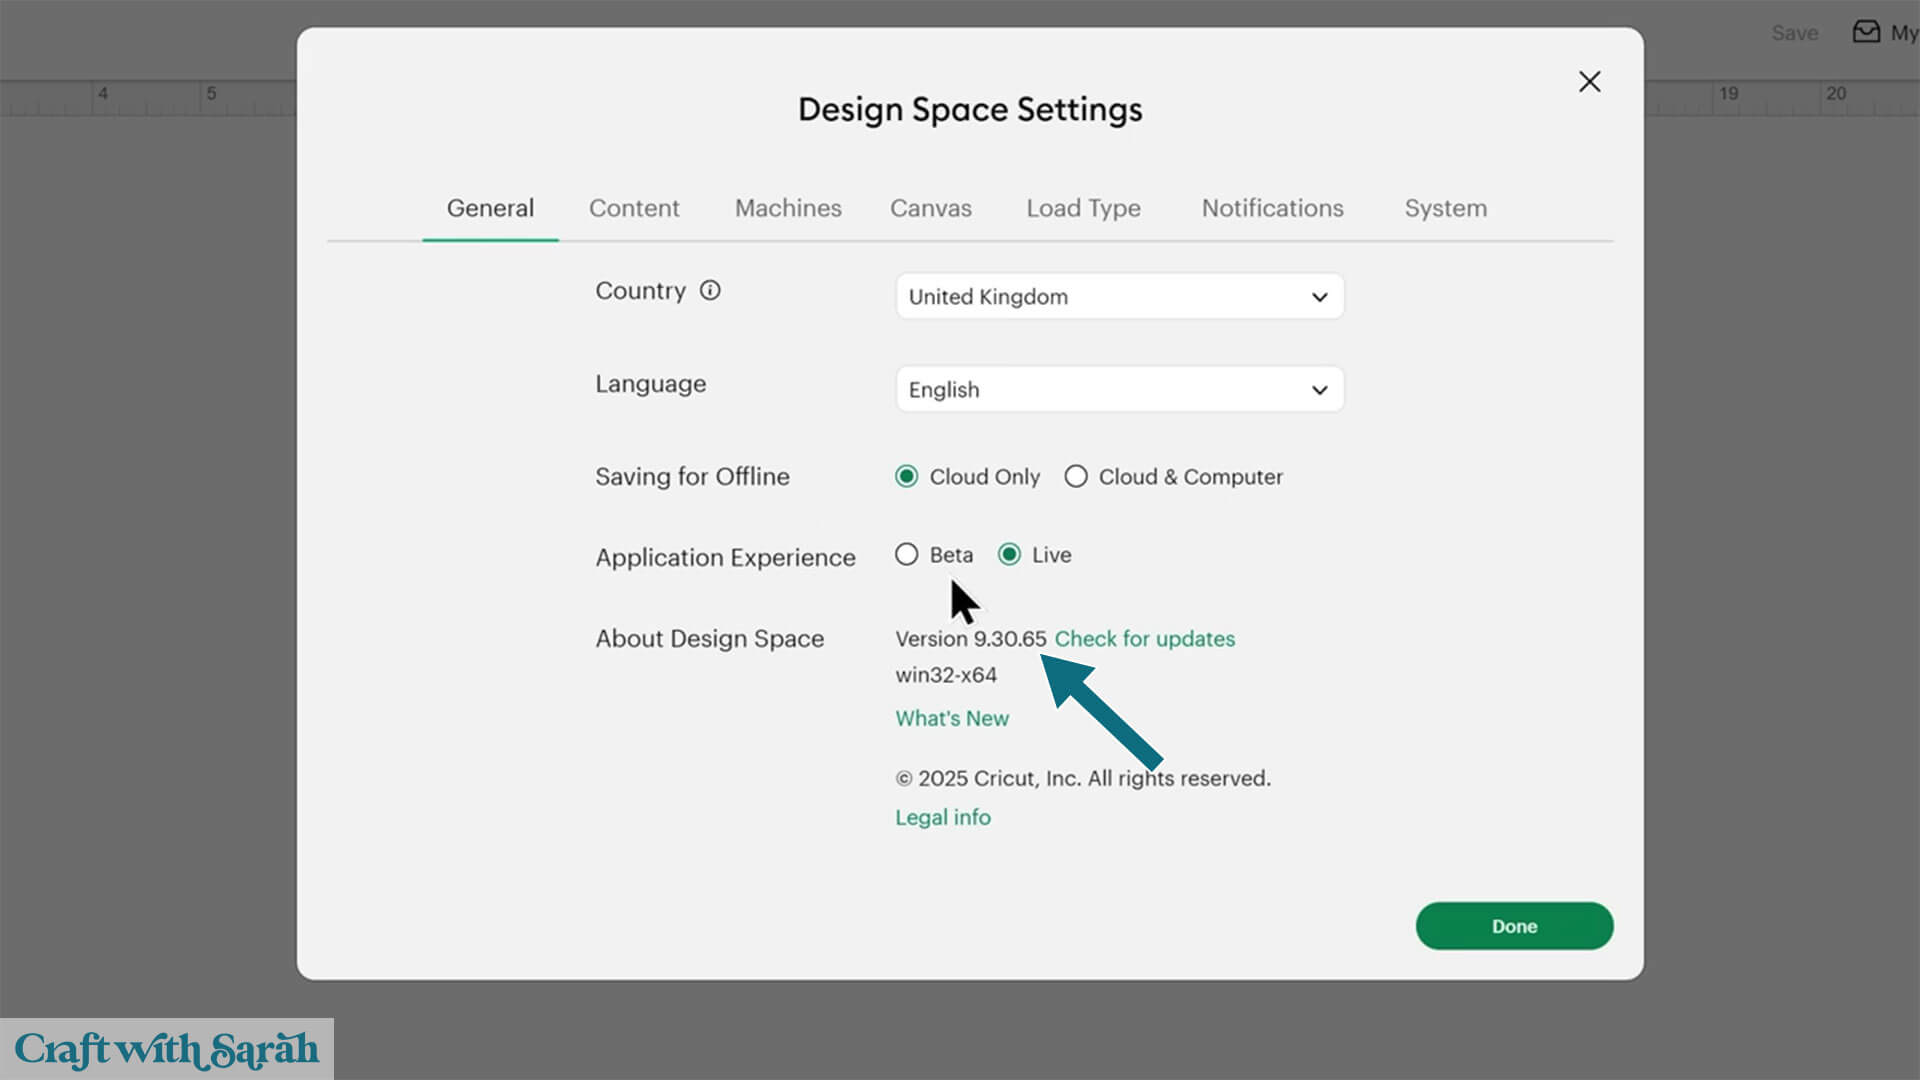Open the Legal info link

point(942,818)
